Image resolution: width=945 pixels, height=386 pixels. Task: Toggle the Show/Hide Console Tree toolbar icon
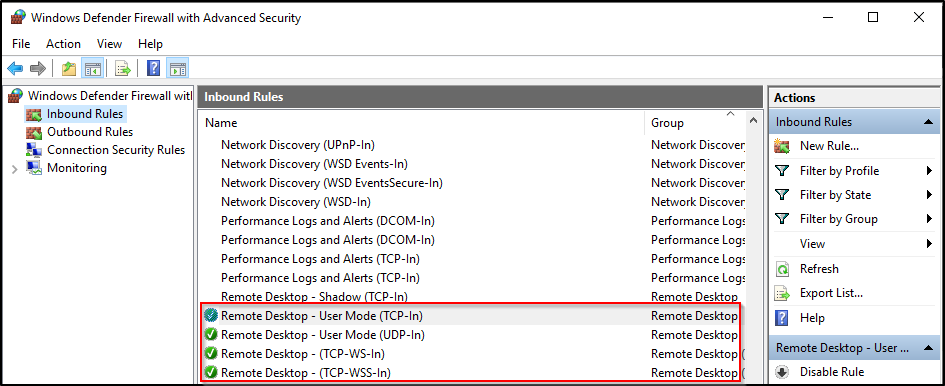click(x=93, y=69)
